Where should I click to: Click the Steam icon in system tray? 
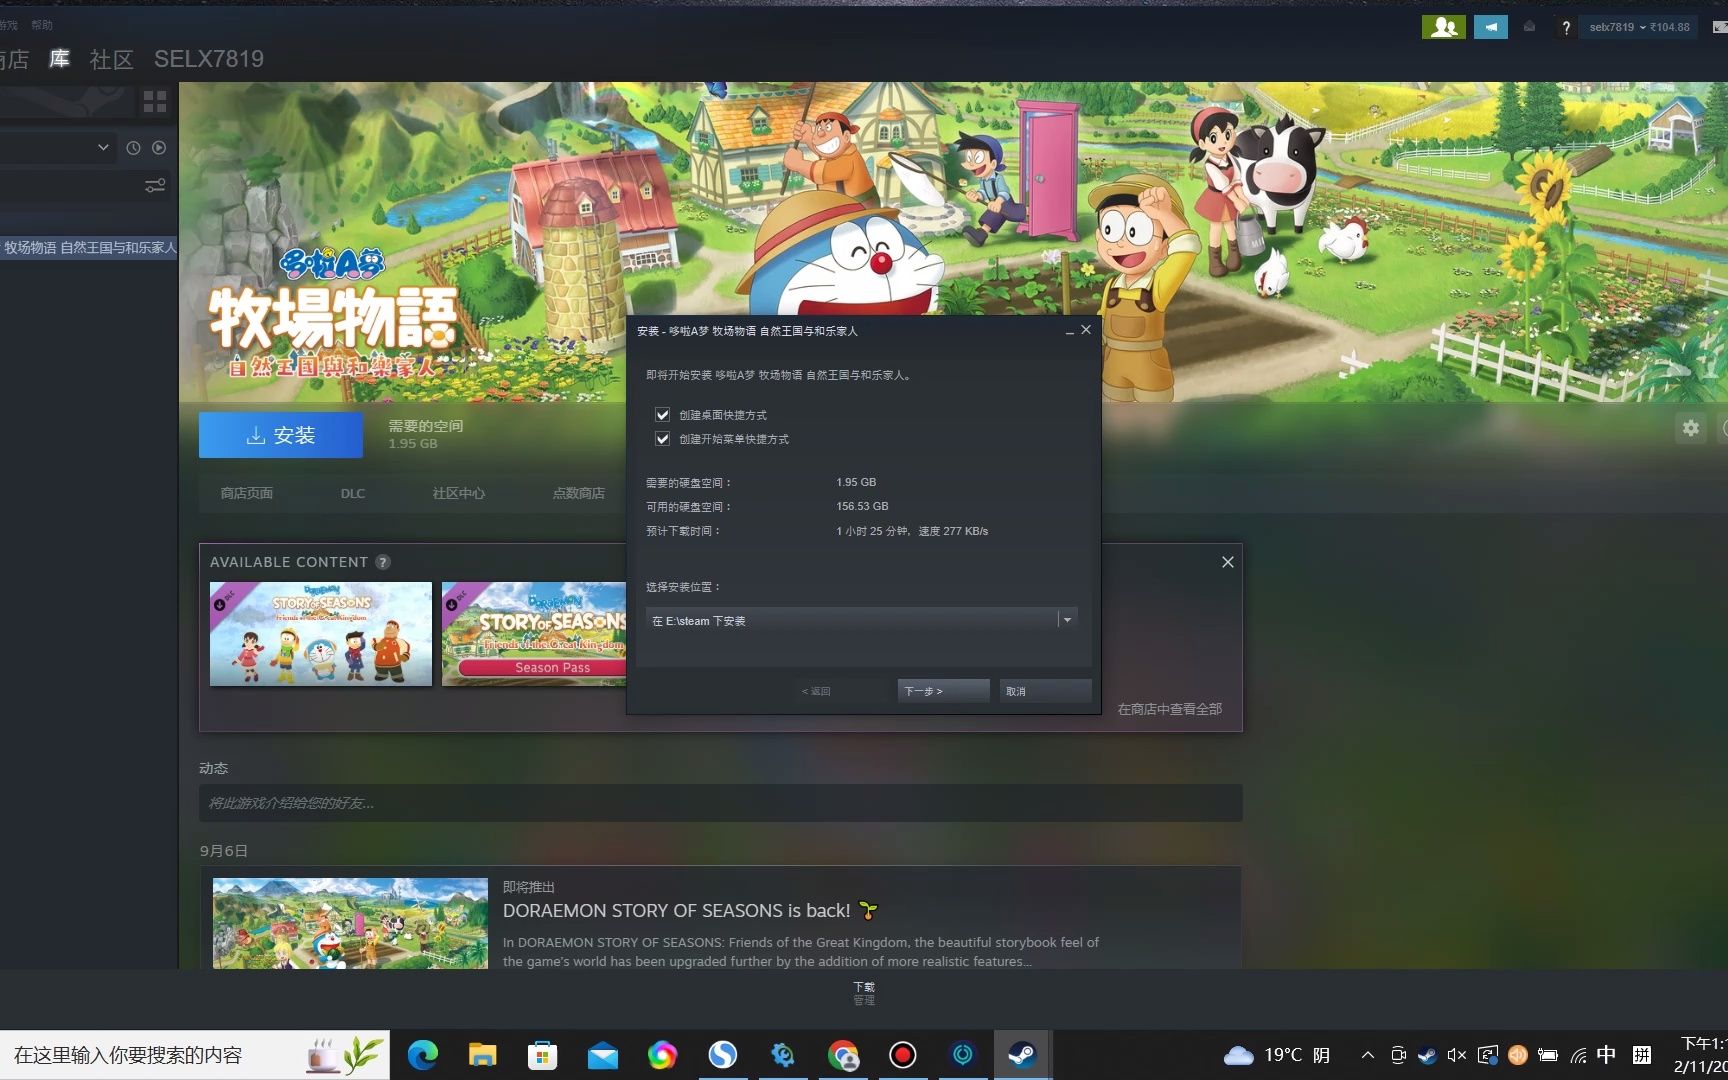1427,1055
